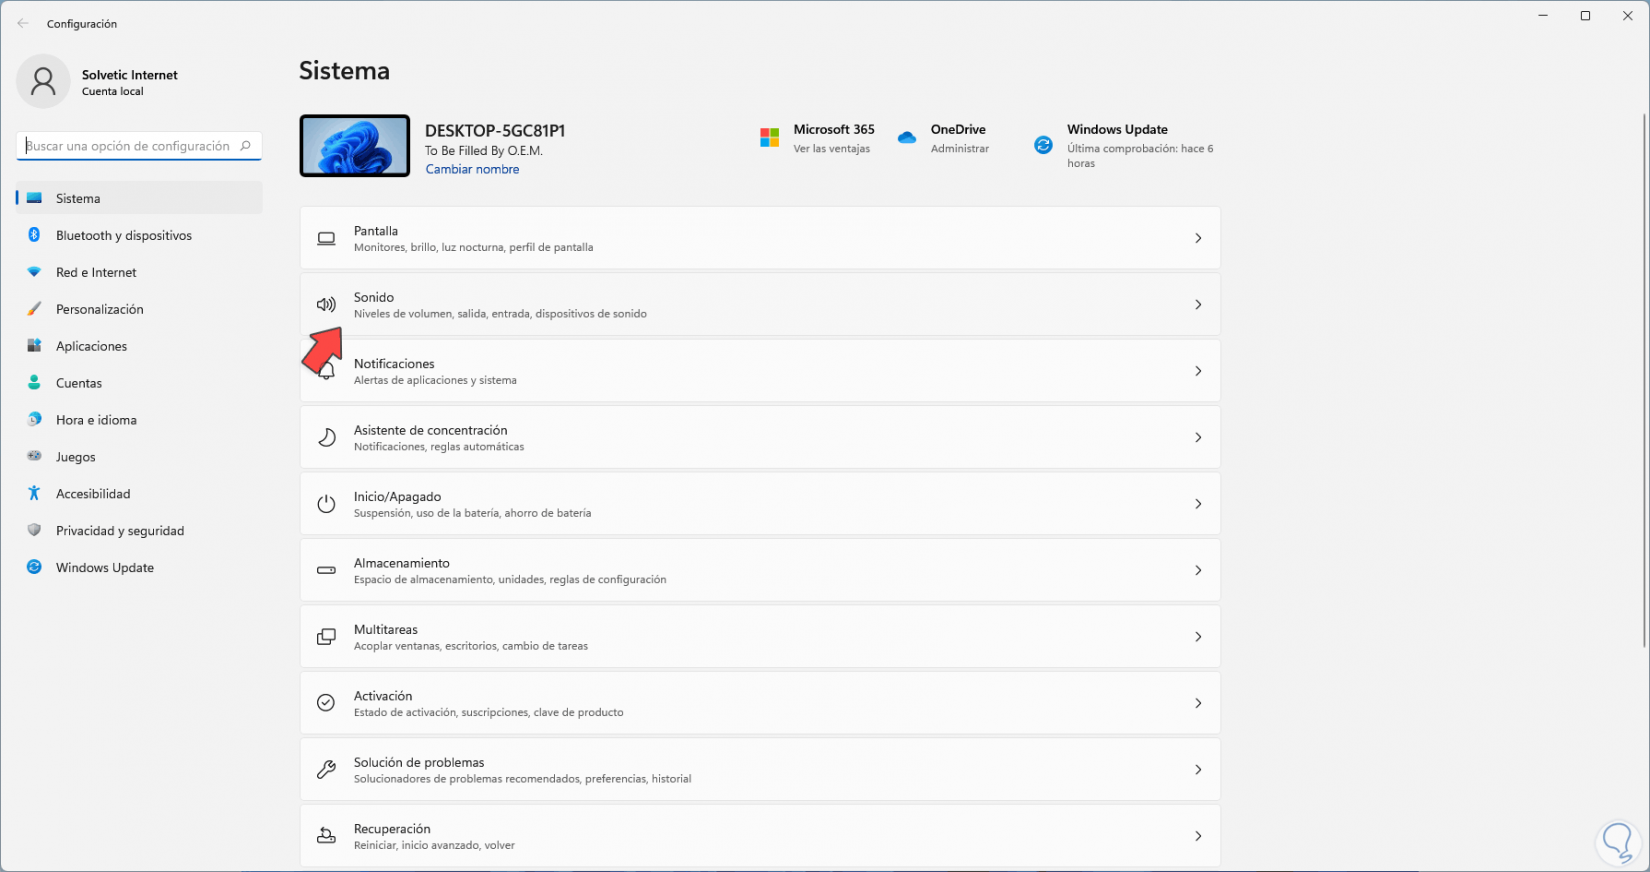Click the Bluetooth icon in sidebar
1650x872 pixels.
click(34, 235)
